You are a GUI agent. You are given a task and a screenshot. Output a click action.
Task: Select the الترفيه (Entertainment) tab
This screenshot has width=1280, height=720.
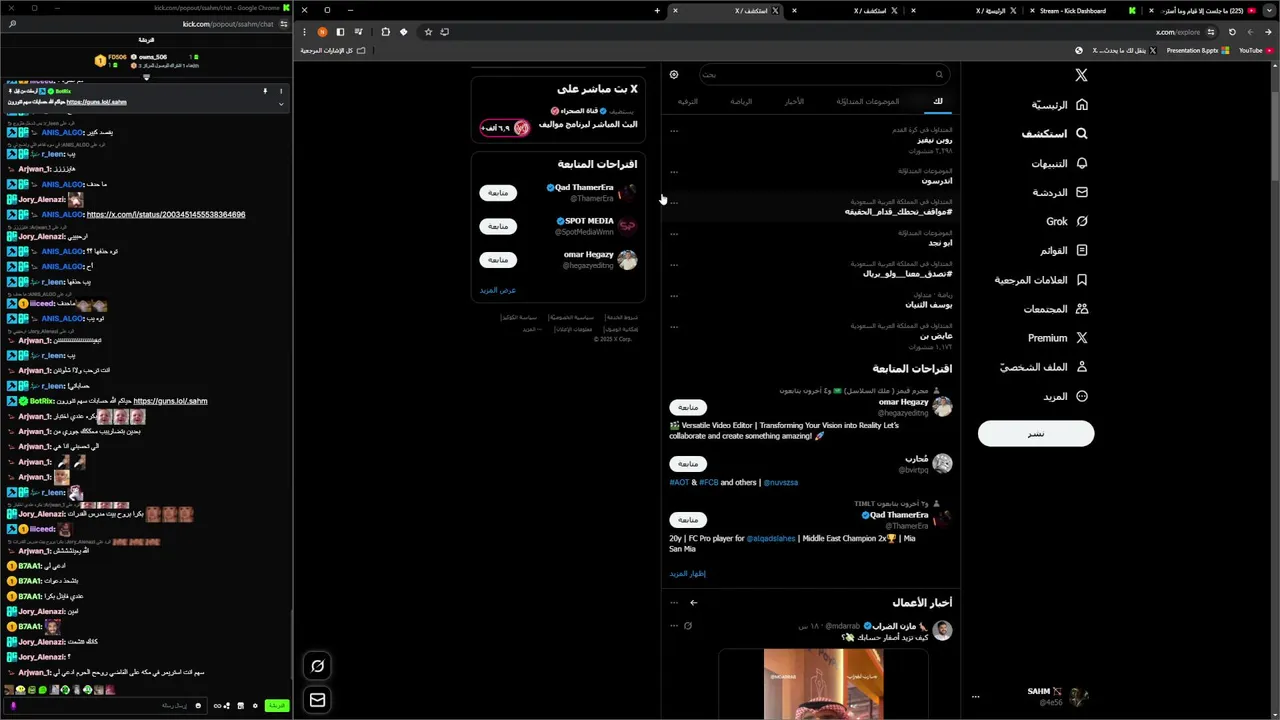pos(688,101)
